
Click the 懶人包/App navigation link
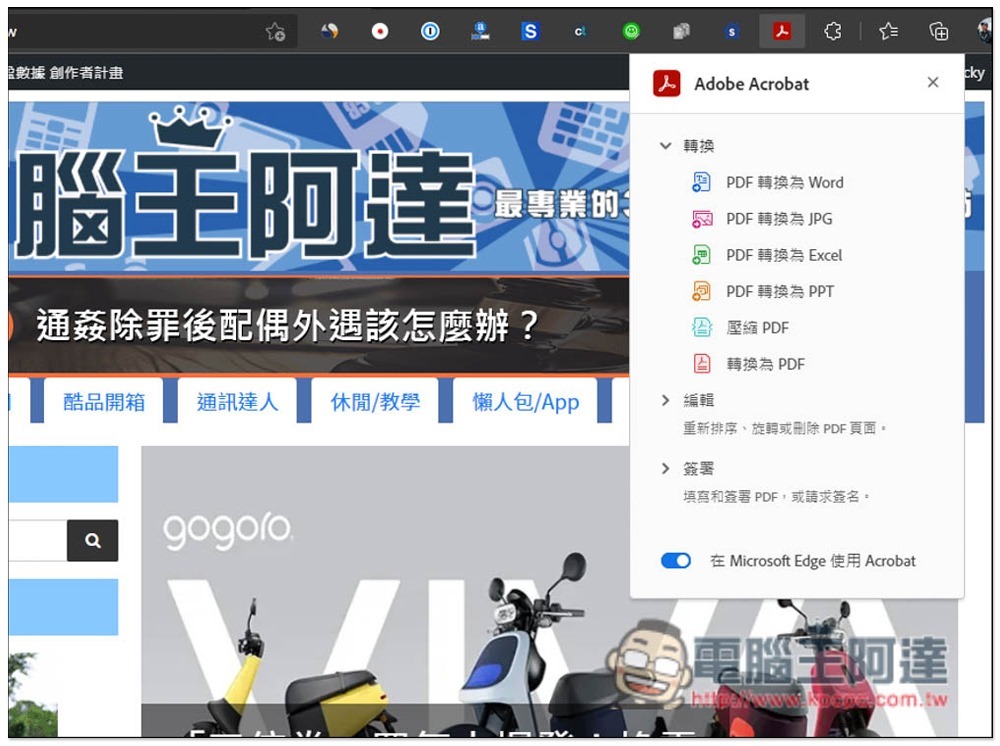[526, 402]
